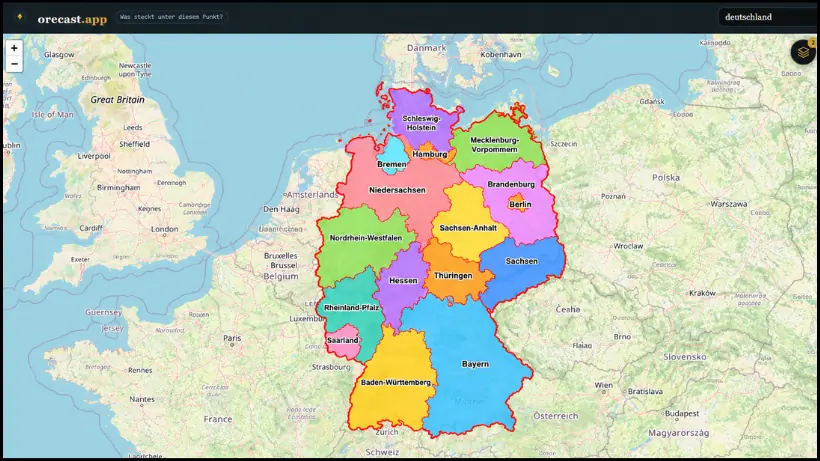
Task: Select the Niedersachsen region label
Action: (397, 190)
